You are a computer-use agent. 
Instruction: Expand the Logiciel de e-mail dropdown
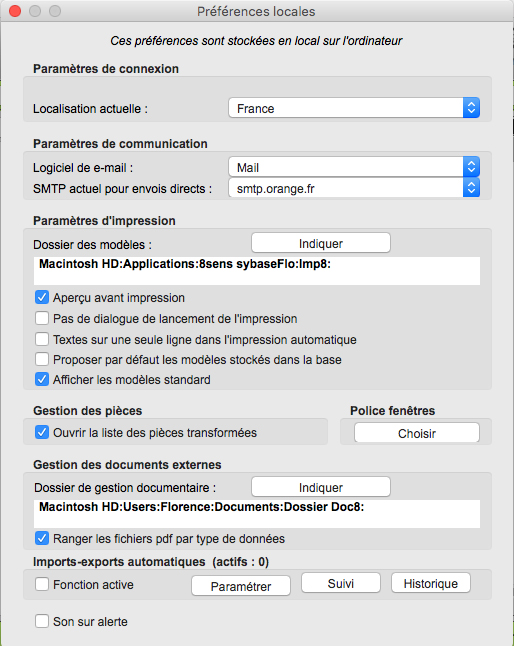coord(354,167)
